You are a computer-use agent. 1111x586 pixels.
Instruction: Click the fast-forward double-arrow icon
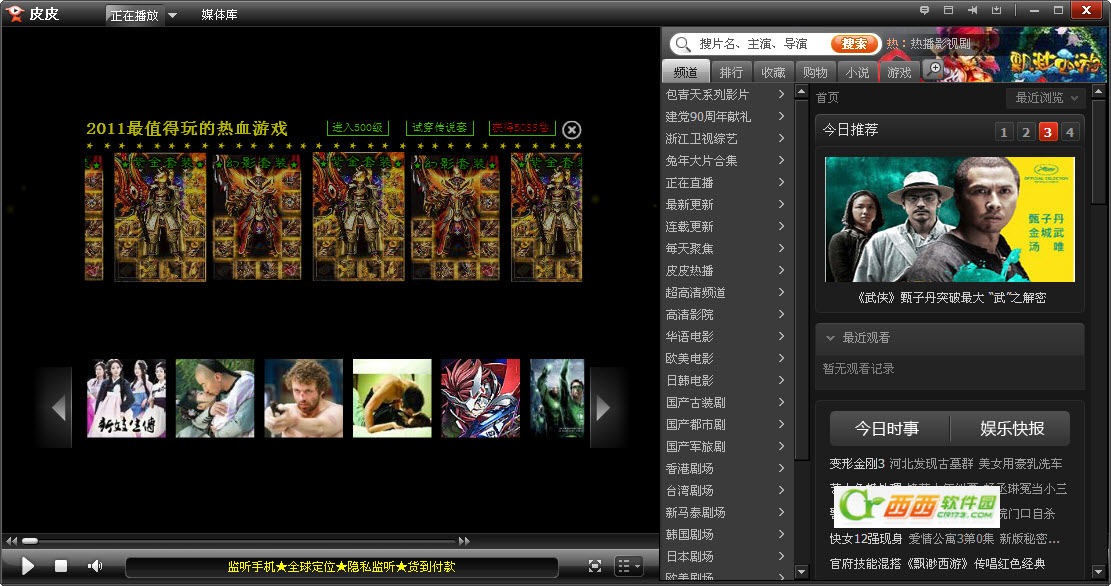click(464, 541)
